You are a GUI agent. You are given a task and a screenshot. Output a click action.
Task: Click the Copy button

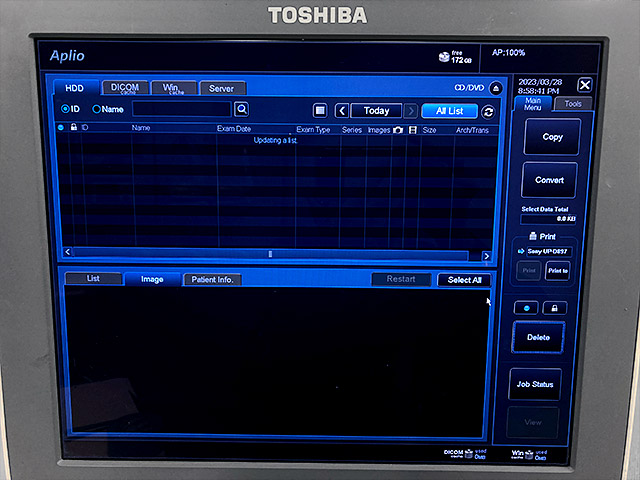pos(552,137)
